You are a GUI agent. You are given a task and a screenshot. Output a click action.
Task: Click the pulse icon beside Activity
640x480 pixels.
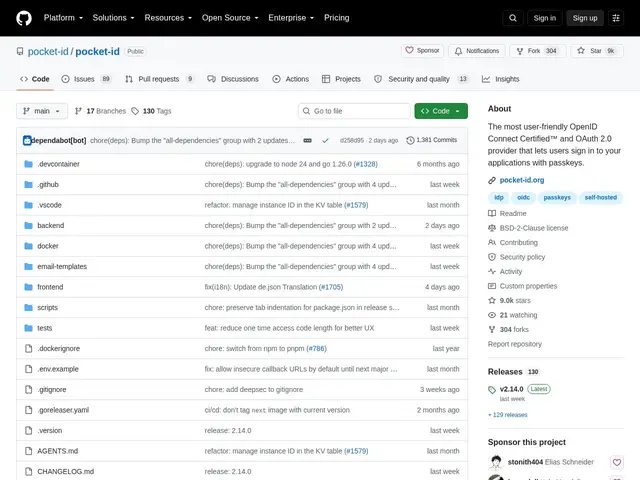click(492, 271)
